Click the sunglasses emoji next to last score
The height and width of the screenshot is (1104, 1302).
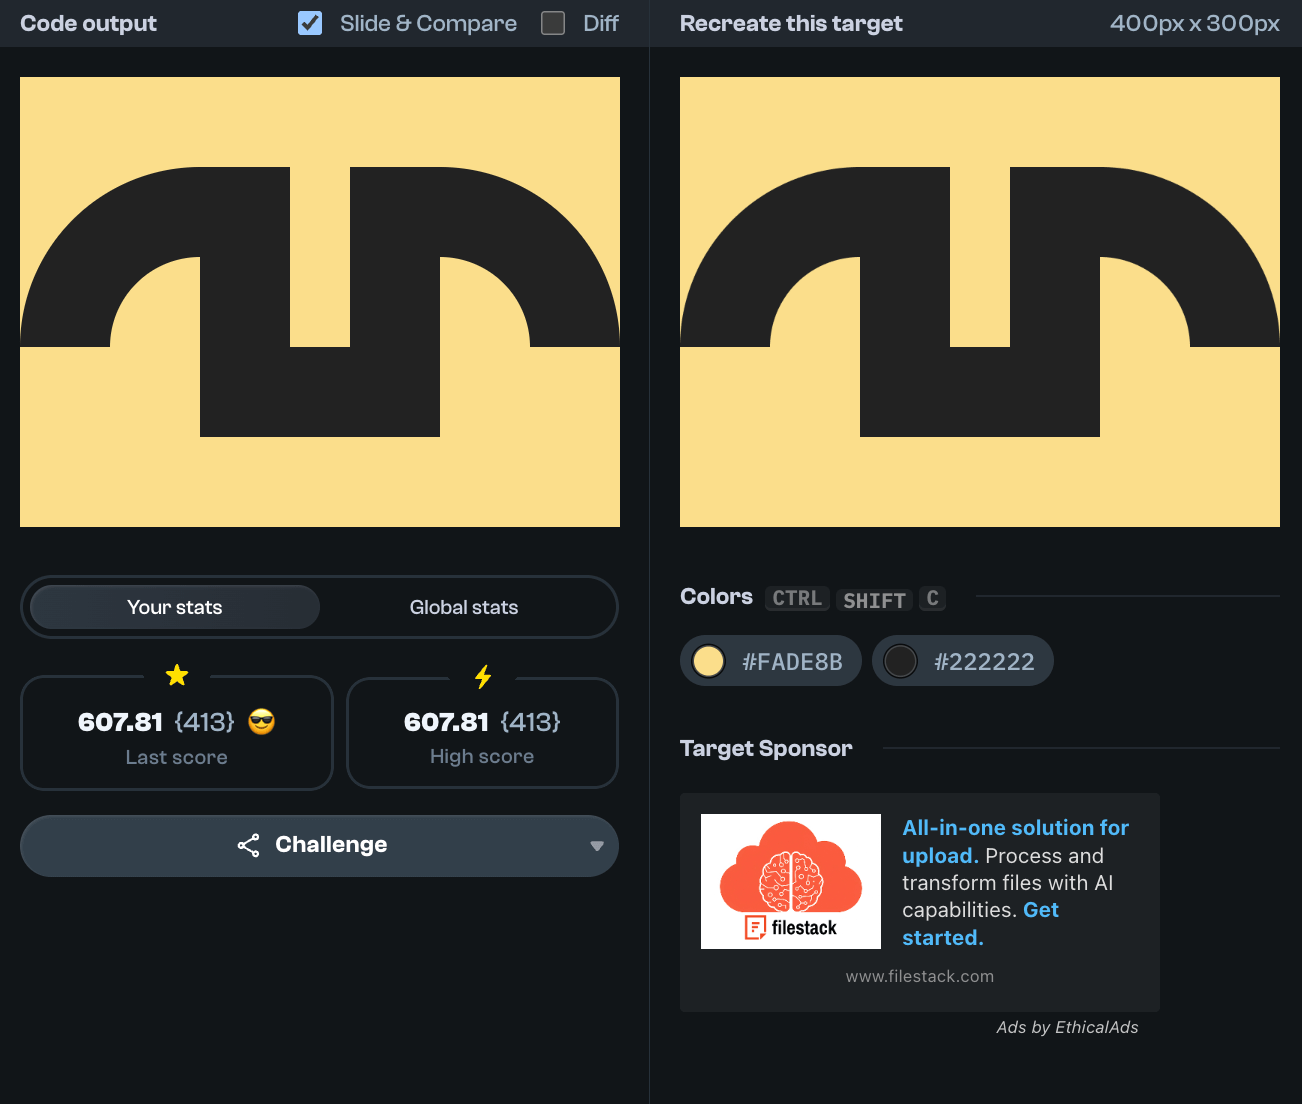click(x=262, y=722)
